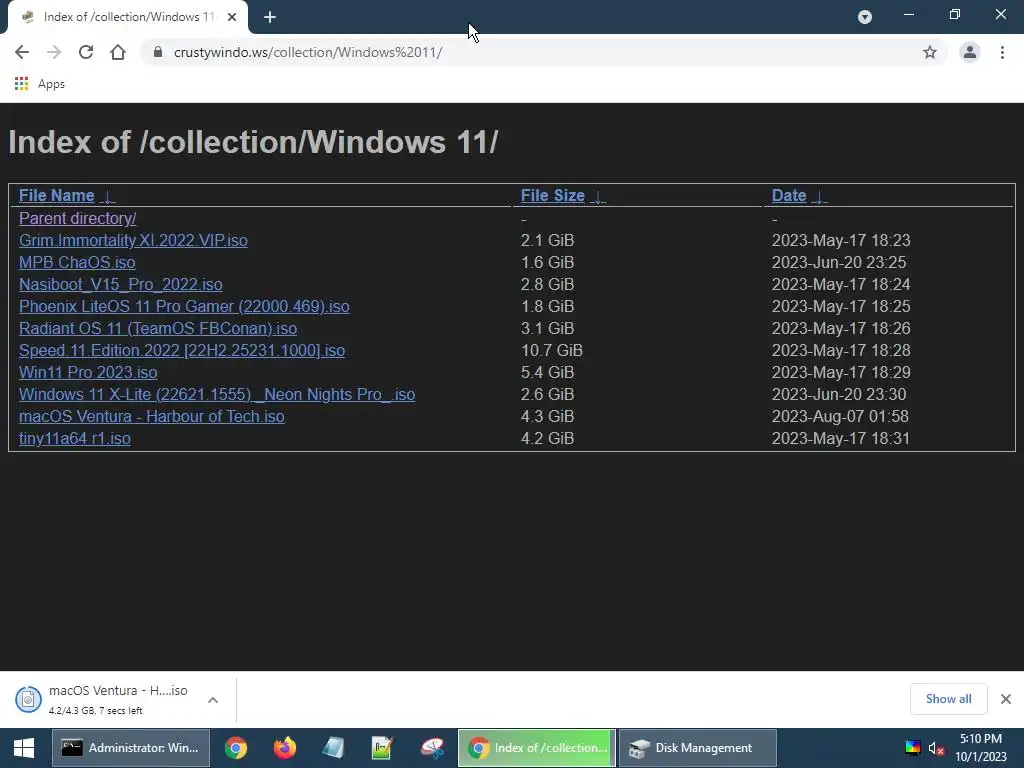Download tiny11a64 r1.iso
Screen dimensions: 1024x768
coord(75,438)
